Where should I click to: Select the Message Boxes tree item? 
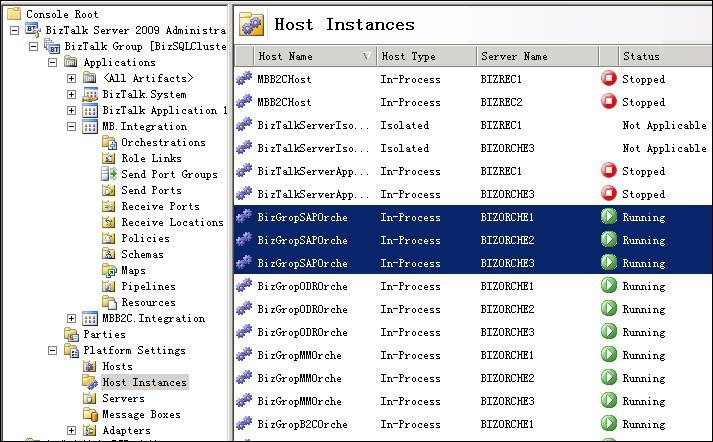(x=141, y=414)
